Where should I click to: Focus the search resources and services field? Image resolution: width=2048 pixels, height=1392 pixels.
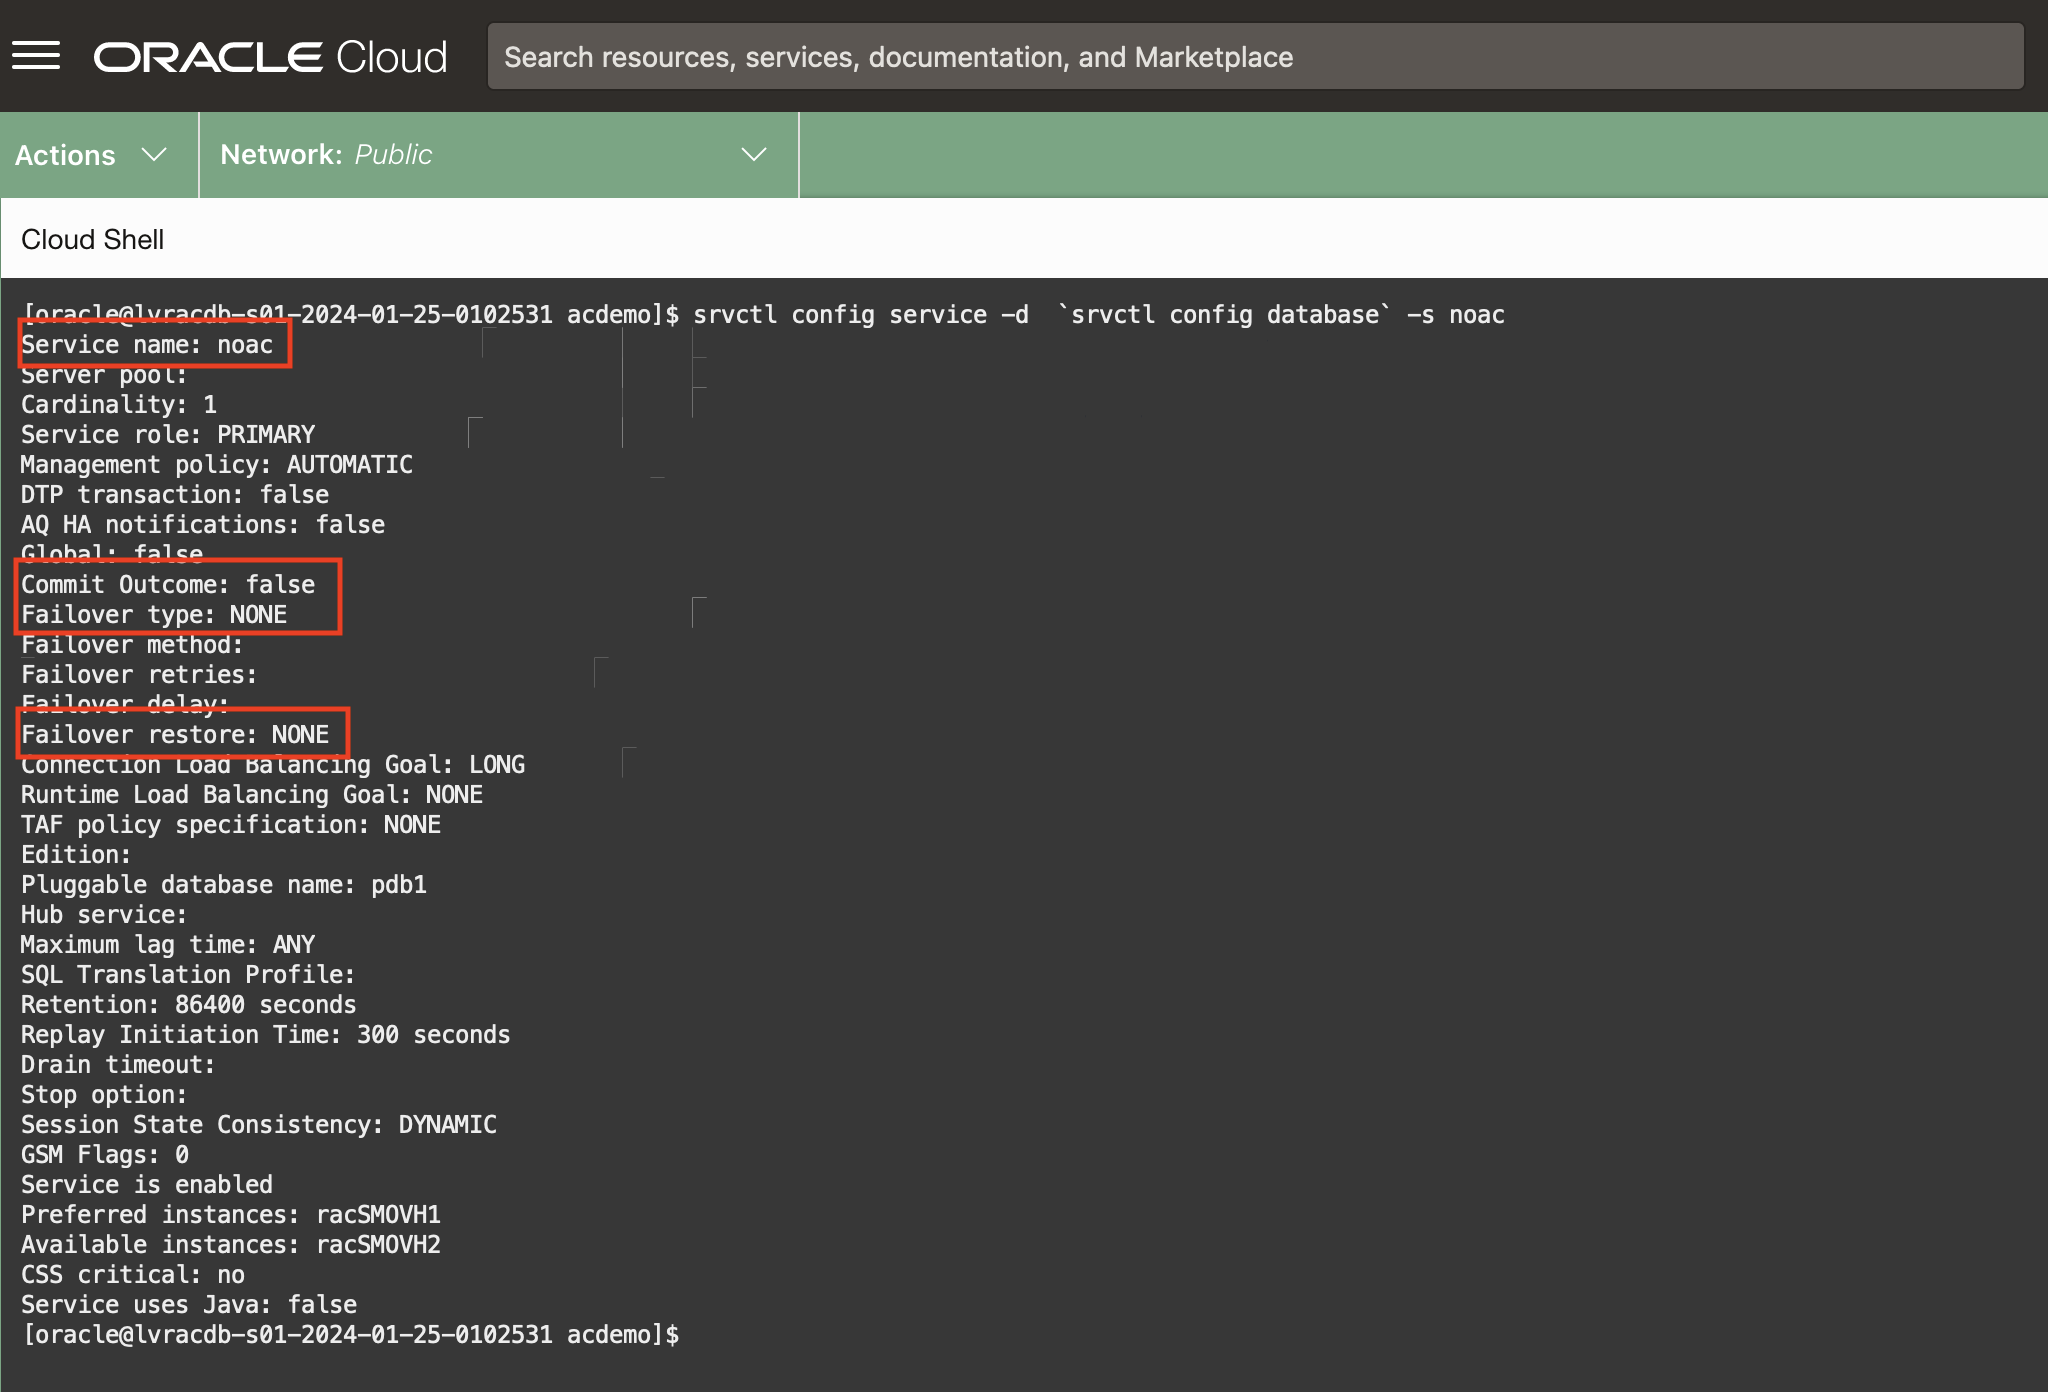point(1255,57)
